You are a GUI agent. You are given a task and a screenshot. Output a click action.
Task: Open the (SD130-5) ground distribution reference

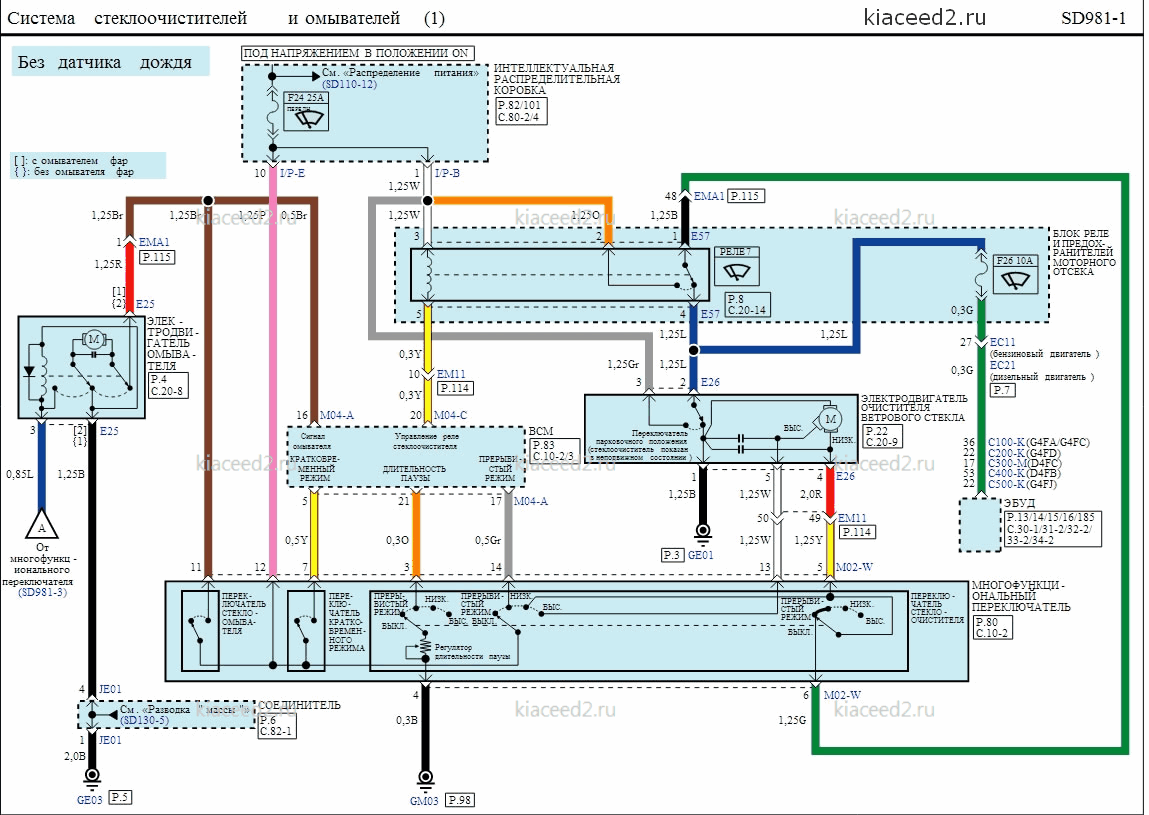click(144, 720)
